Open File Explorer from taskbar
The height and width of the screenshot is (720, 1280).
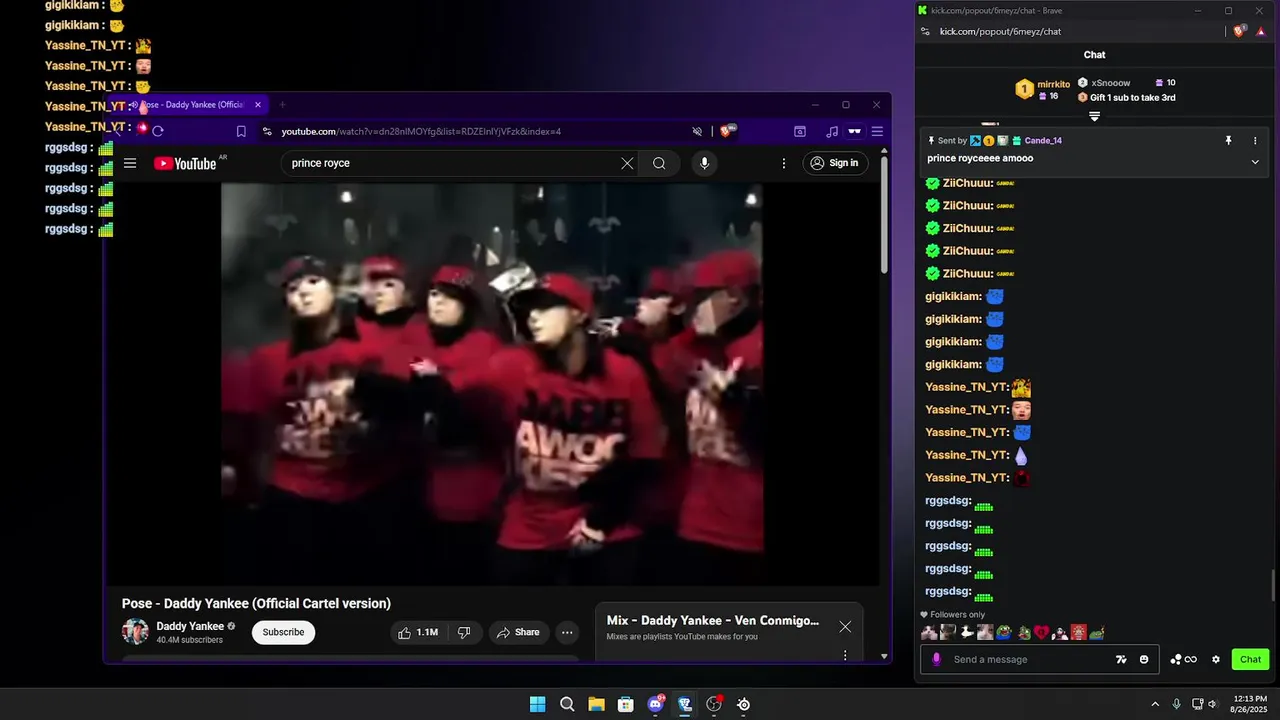(596, 704)
